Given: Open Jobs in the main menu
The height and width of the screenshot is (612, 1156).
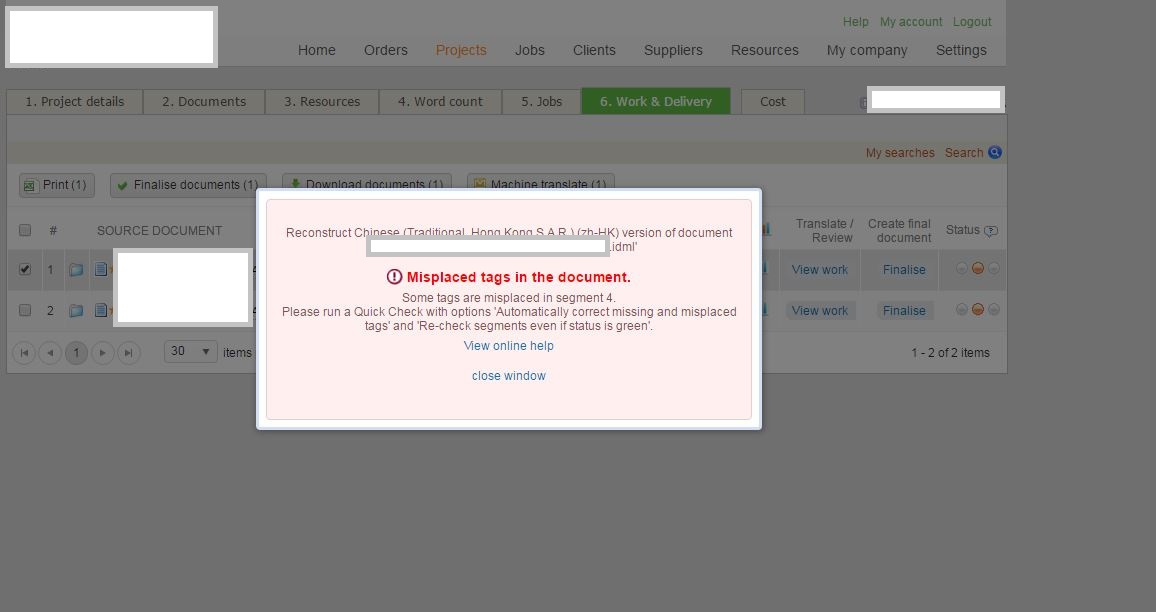Looking at the screenshot, I should pos(529,50).
